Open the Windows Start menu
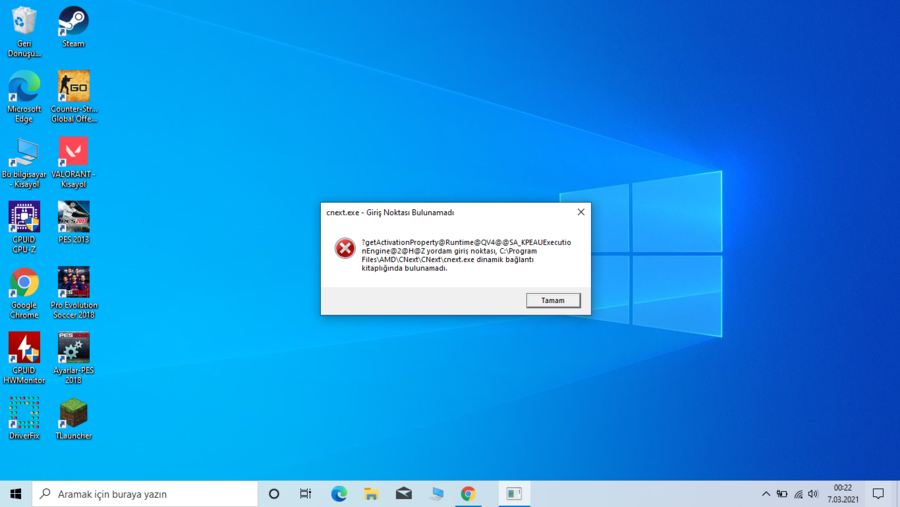The image size is (900, 507). pyautogui.click(x=15, y=494)
